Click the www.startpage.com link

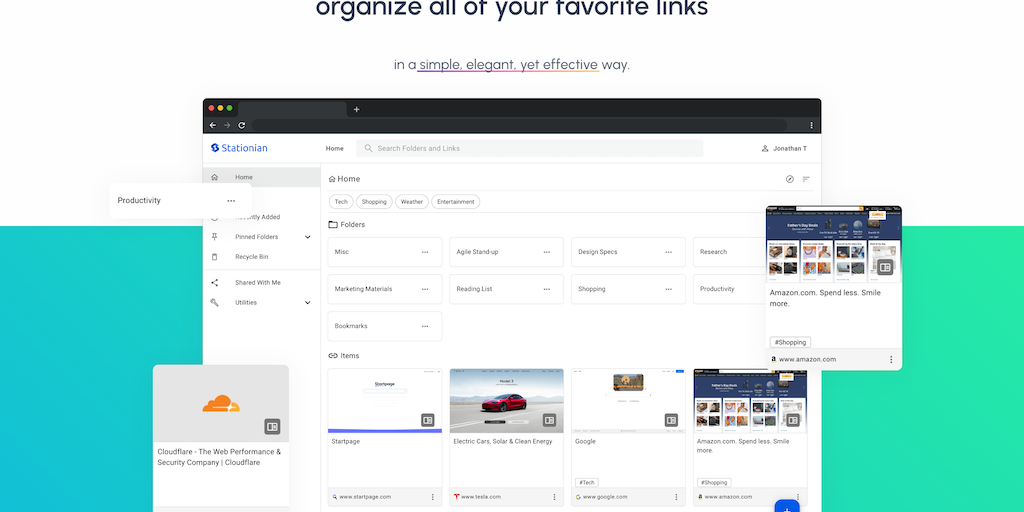[365, 497]
